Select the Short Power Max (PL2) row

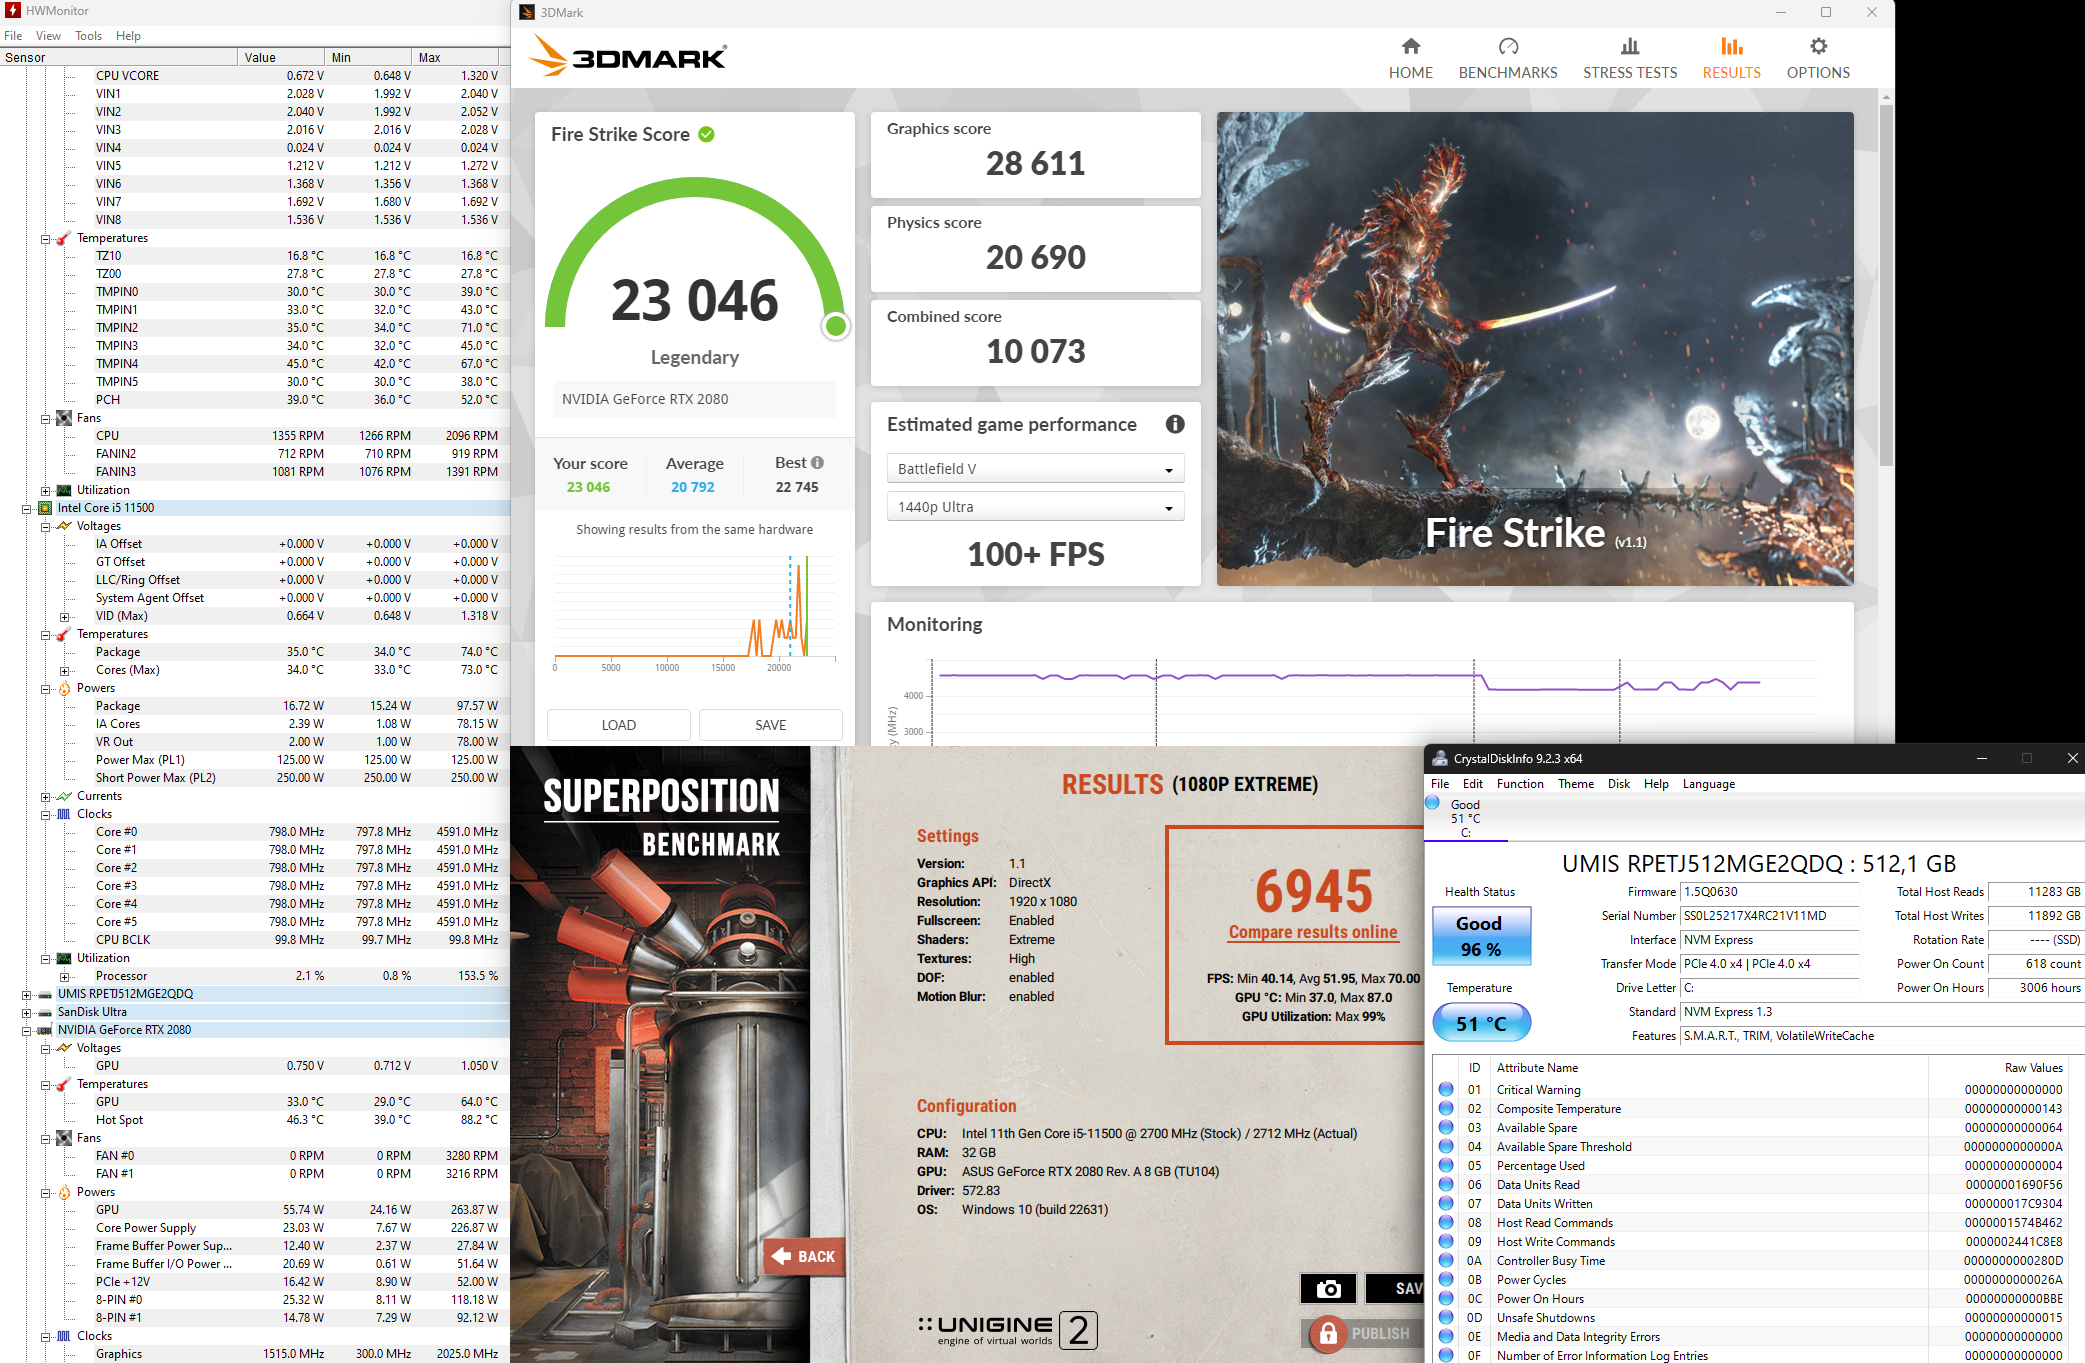[255, 778]
